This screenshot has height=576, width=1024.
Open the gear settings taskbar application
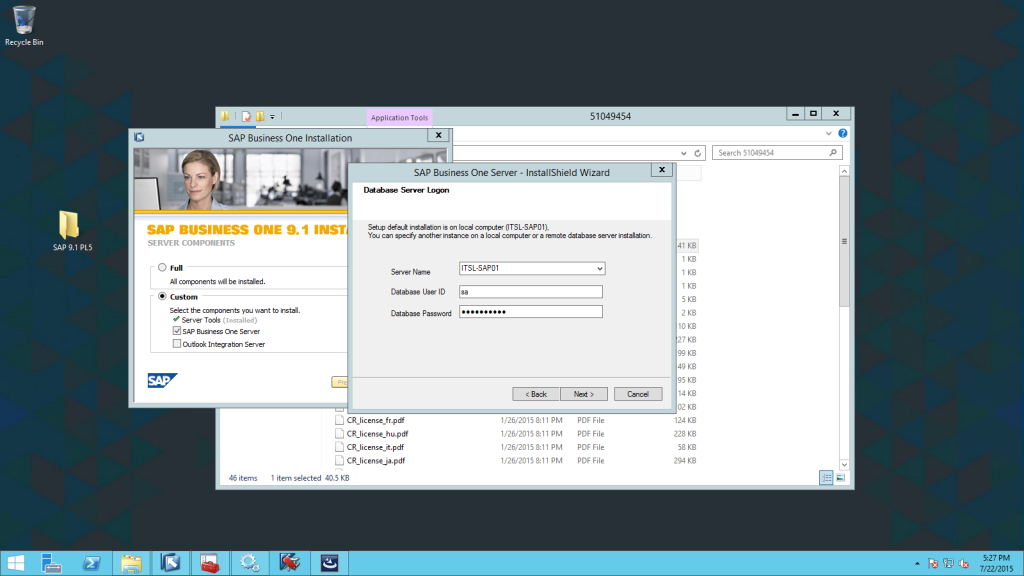coord(249,563)
